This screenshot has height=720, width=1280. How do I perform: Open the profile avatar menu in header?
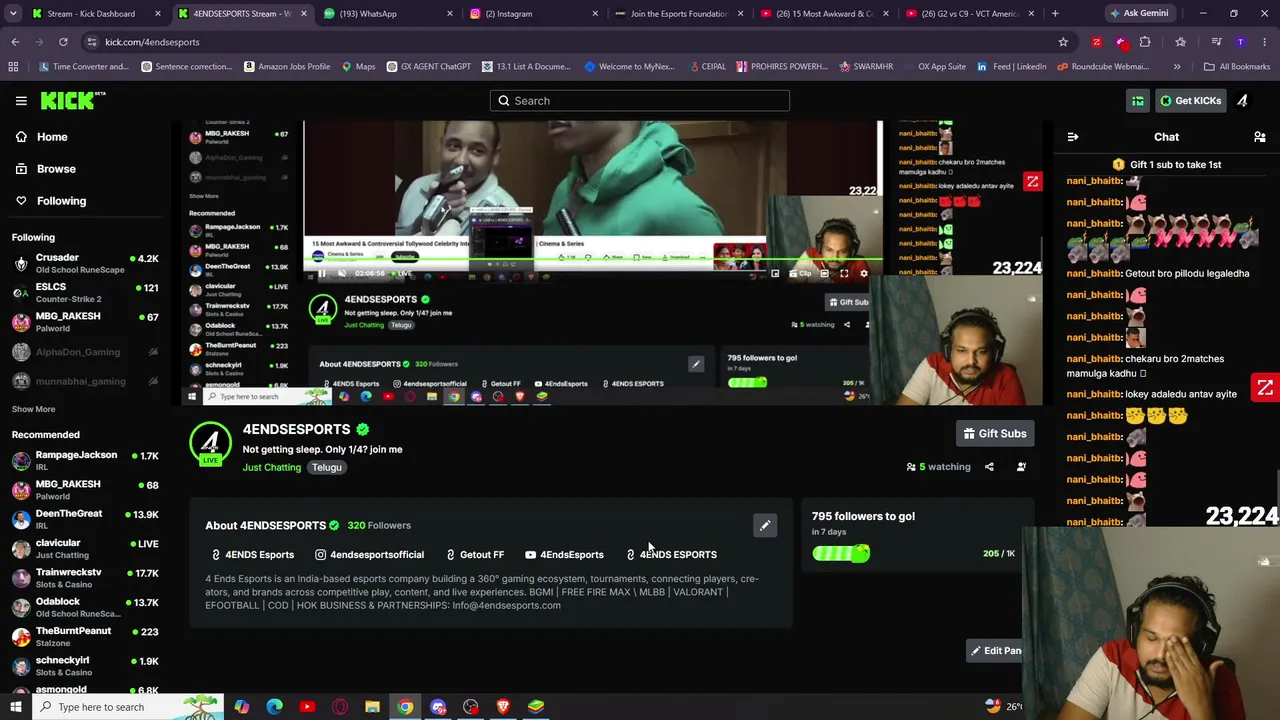tap(1243, 101)
